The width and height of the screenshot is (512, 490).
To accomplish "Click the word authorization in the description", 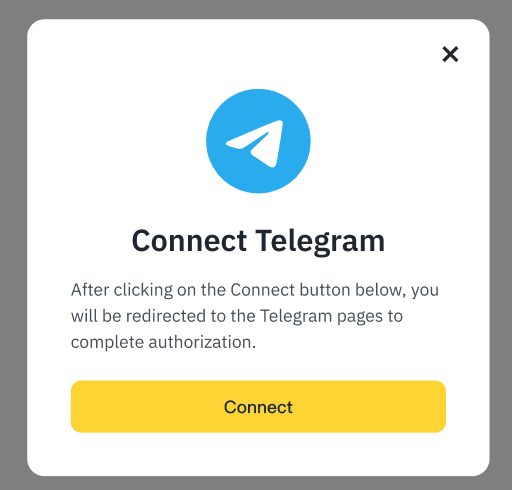I will (202, 342).
